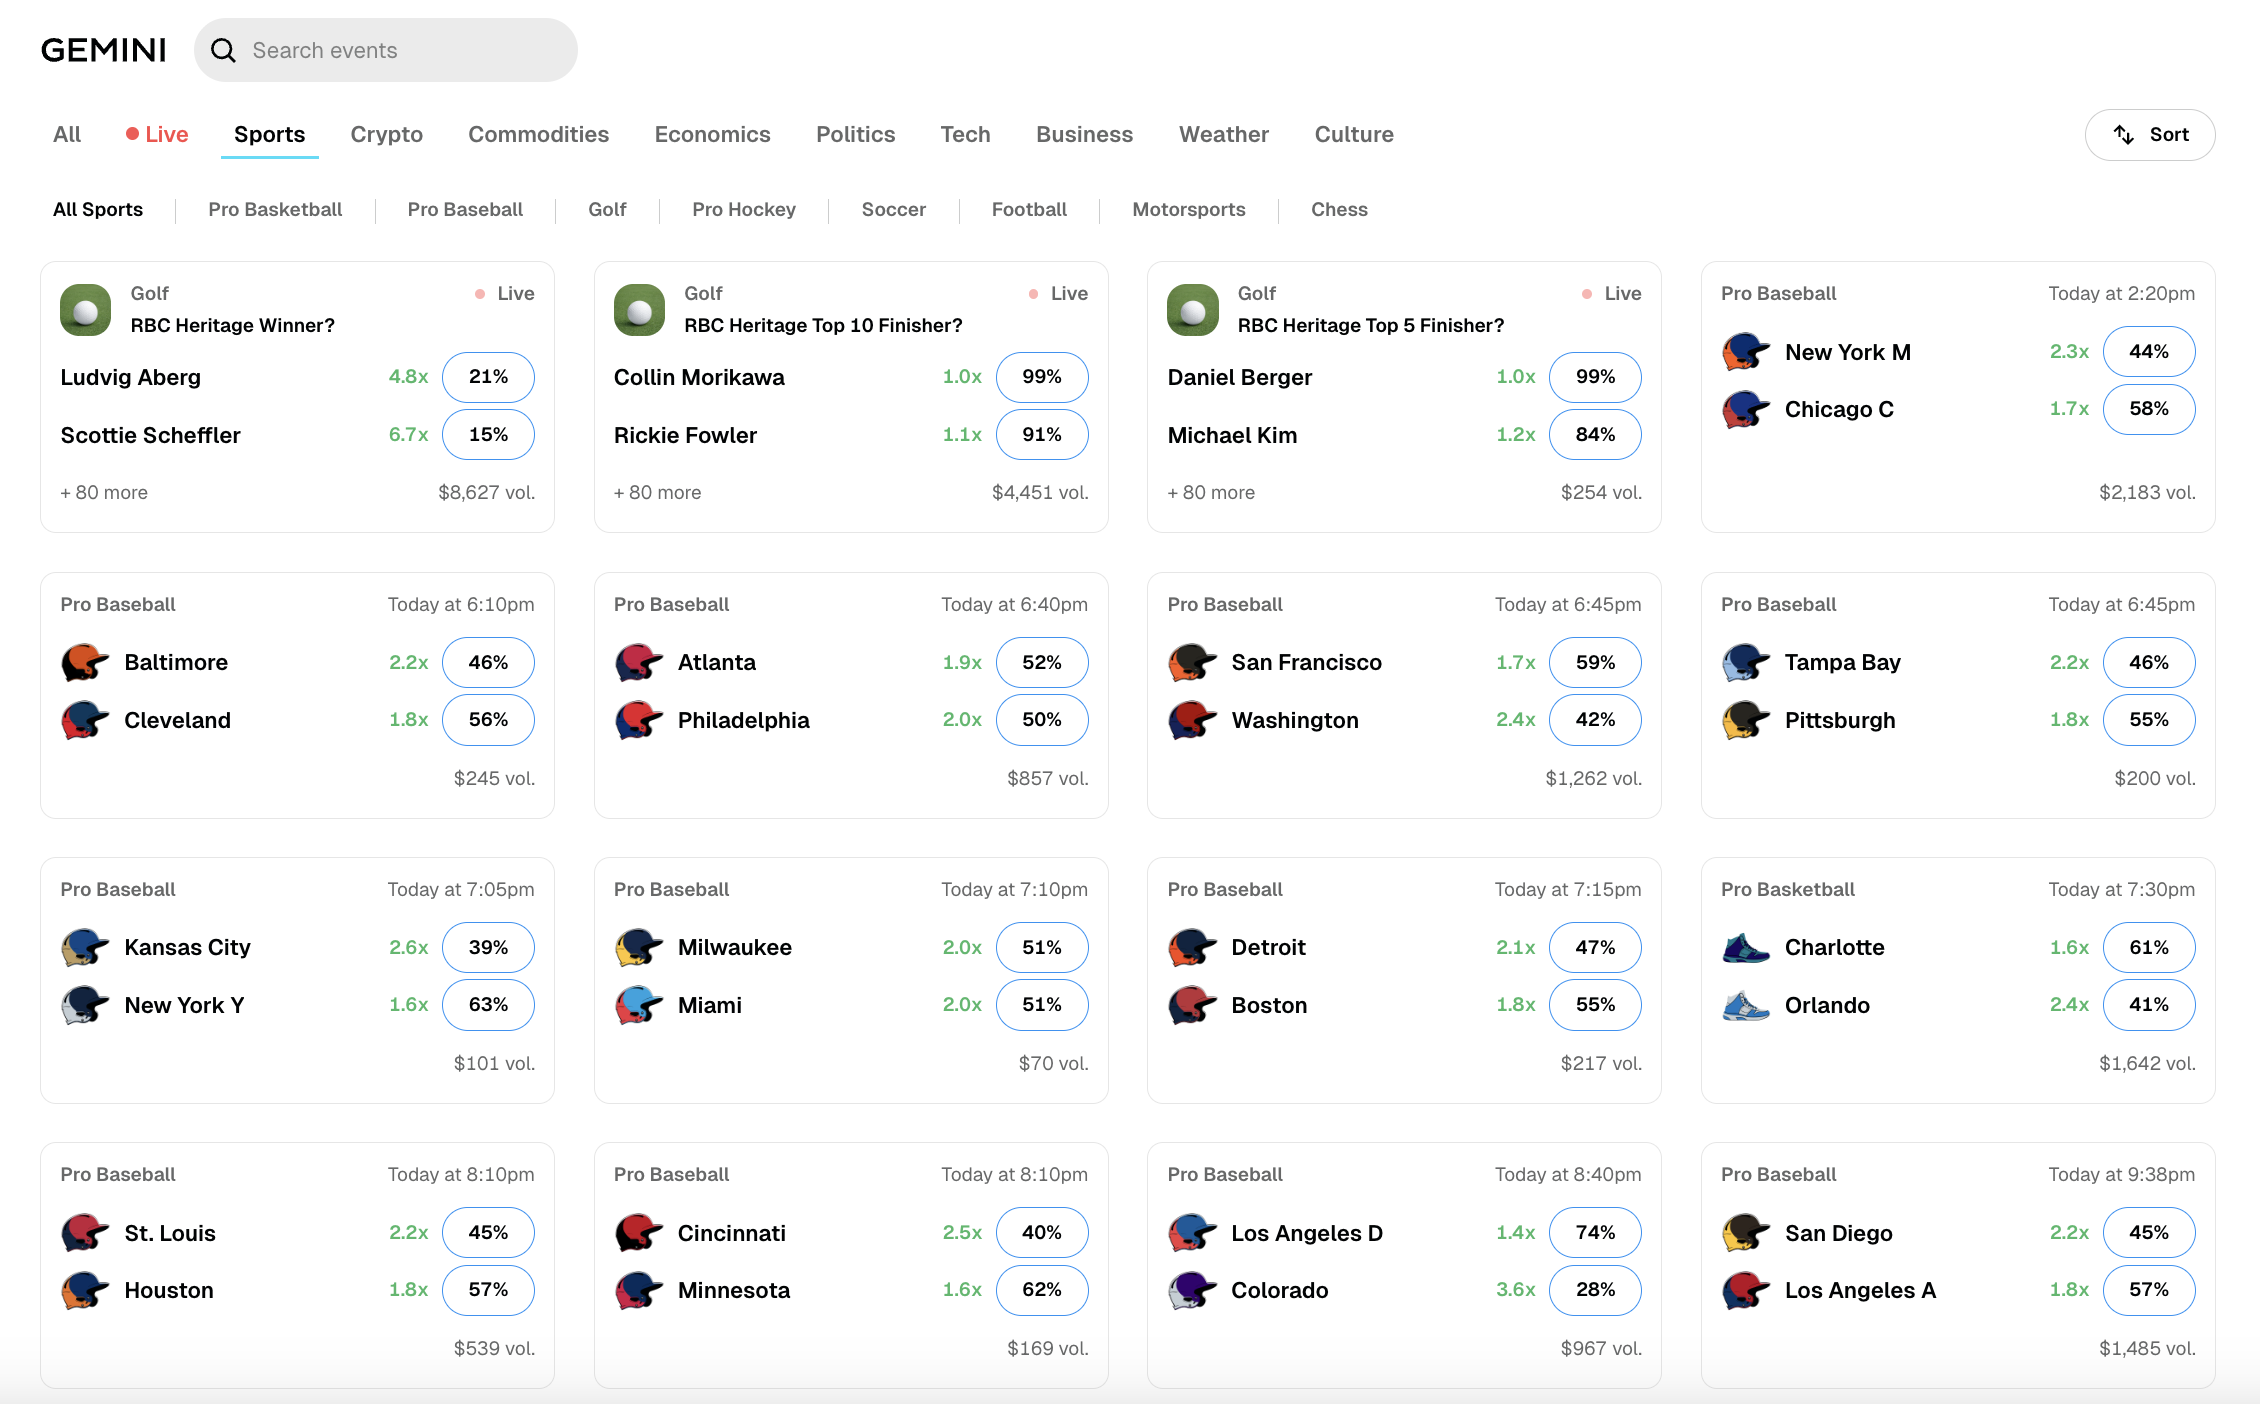This screenshot has width=2260, height=1404.
Task: Click the New York M helmet icon
Action: coord(1746,352)
